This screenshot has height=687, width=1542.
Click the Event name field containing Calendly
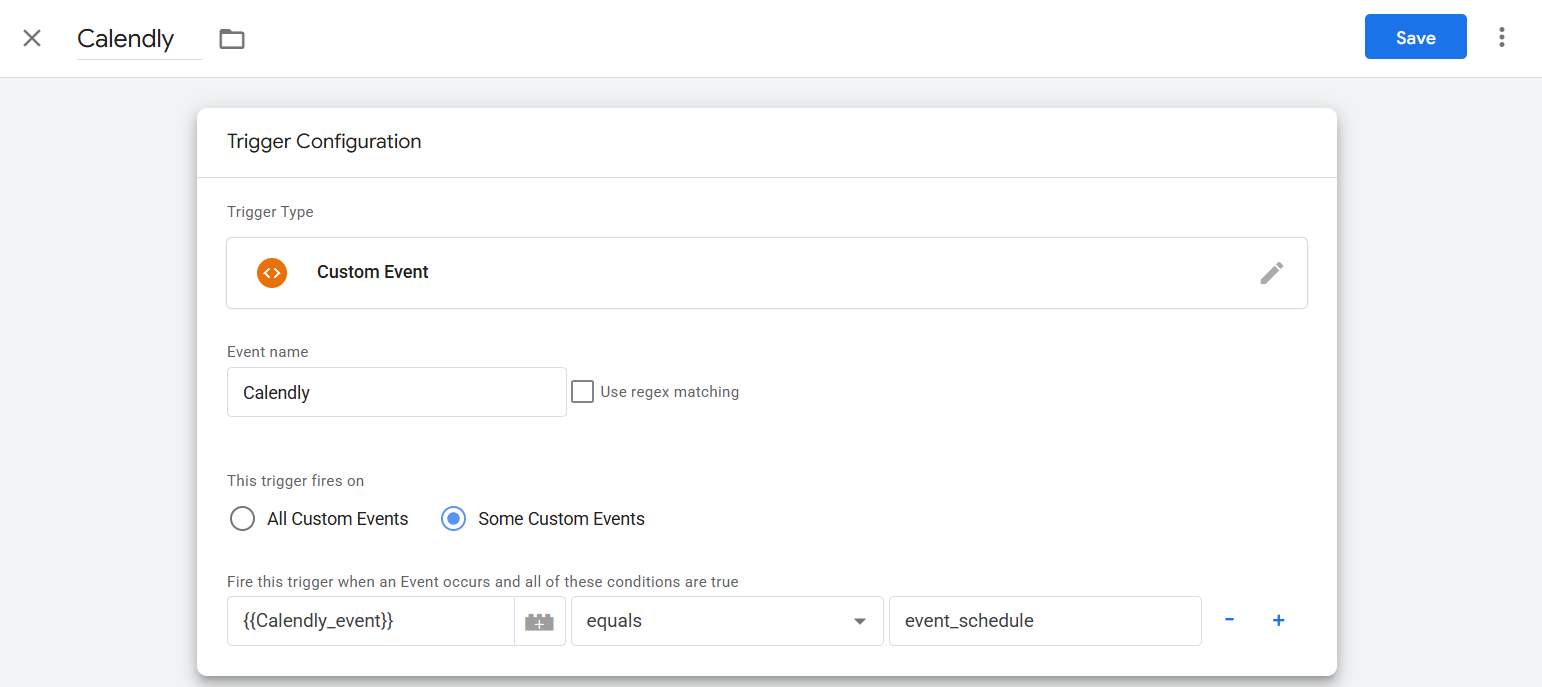coord(396,392)
